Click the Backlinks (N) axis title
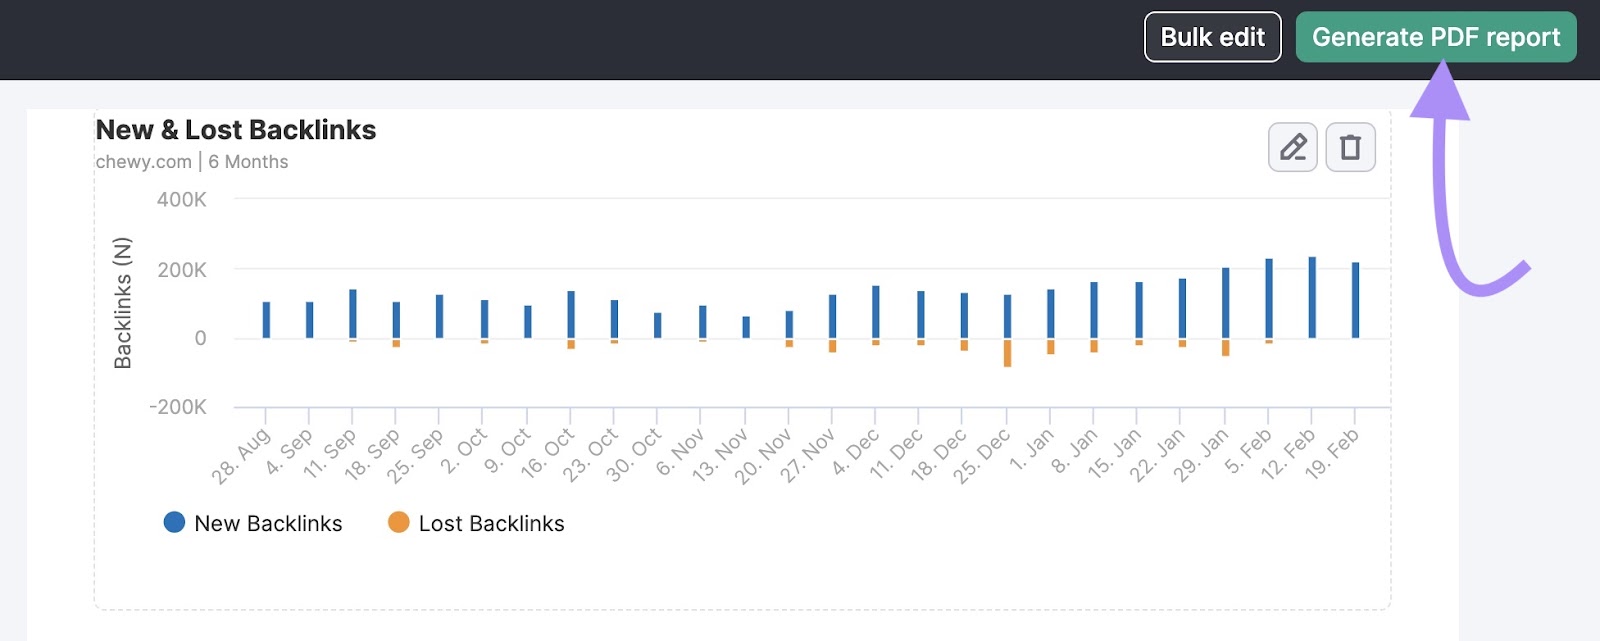 (123, 303)
